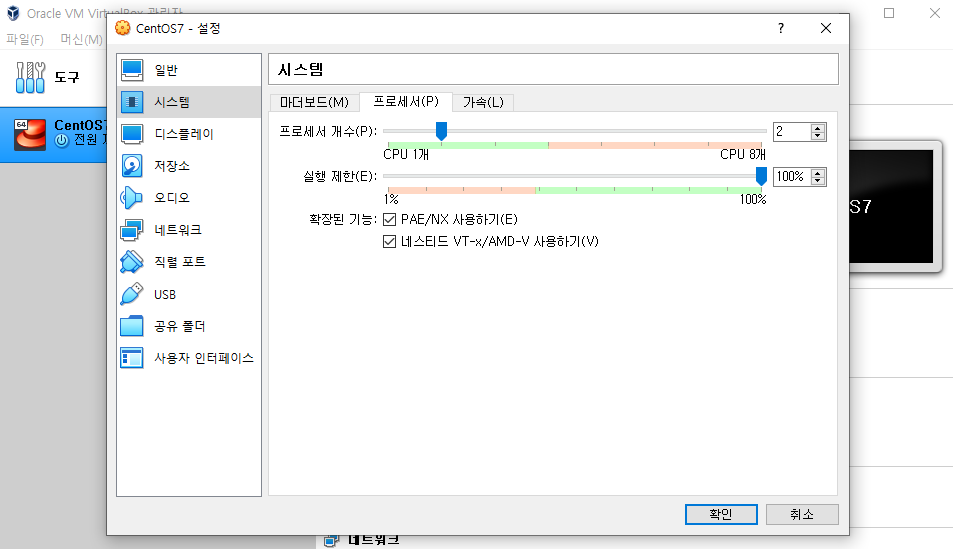Click the 도구 tools icon in VirtualBox Manager
The height and width of the screenshot is (549, 953).
coord(30,77)
